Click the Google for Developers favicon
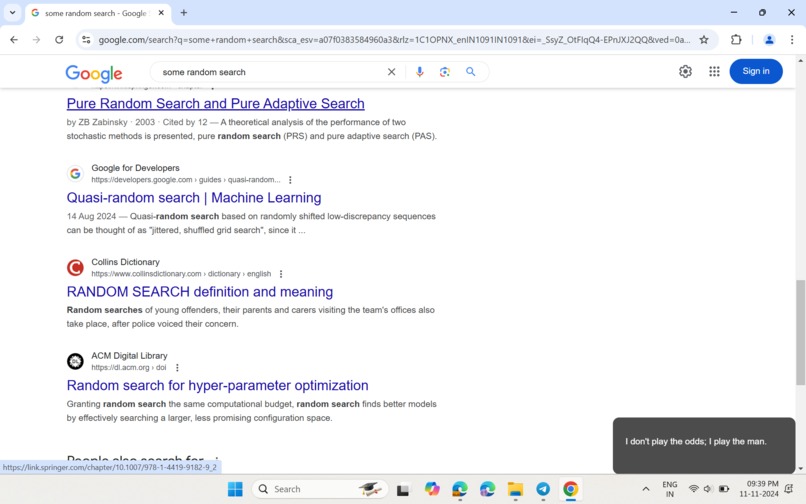806x504 pixels. coord(75,173)
